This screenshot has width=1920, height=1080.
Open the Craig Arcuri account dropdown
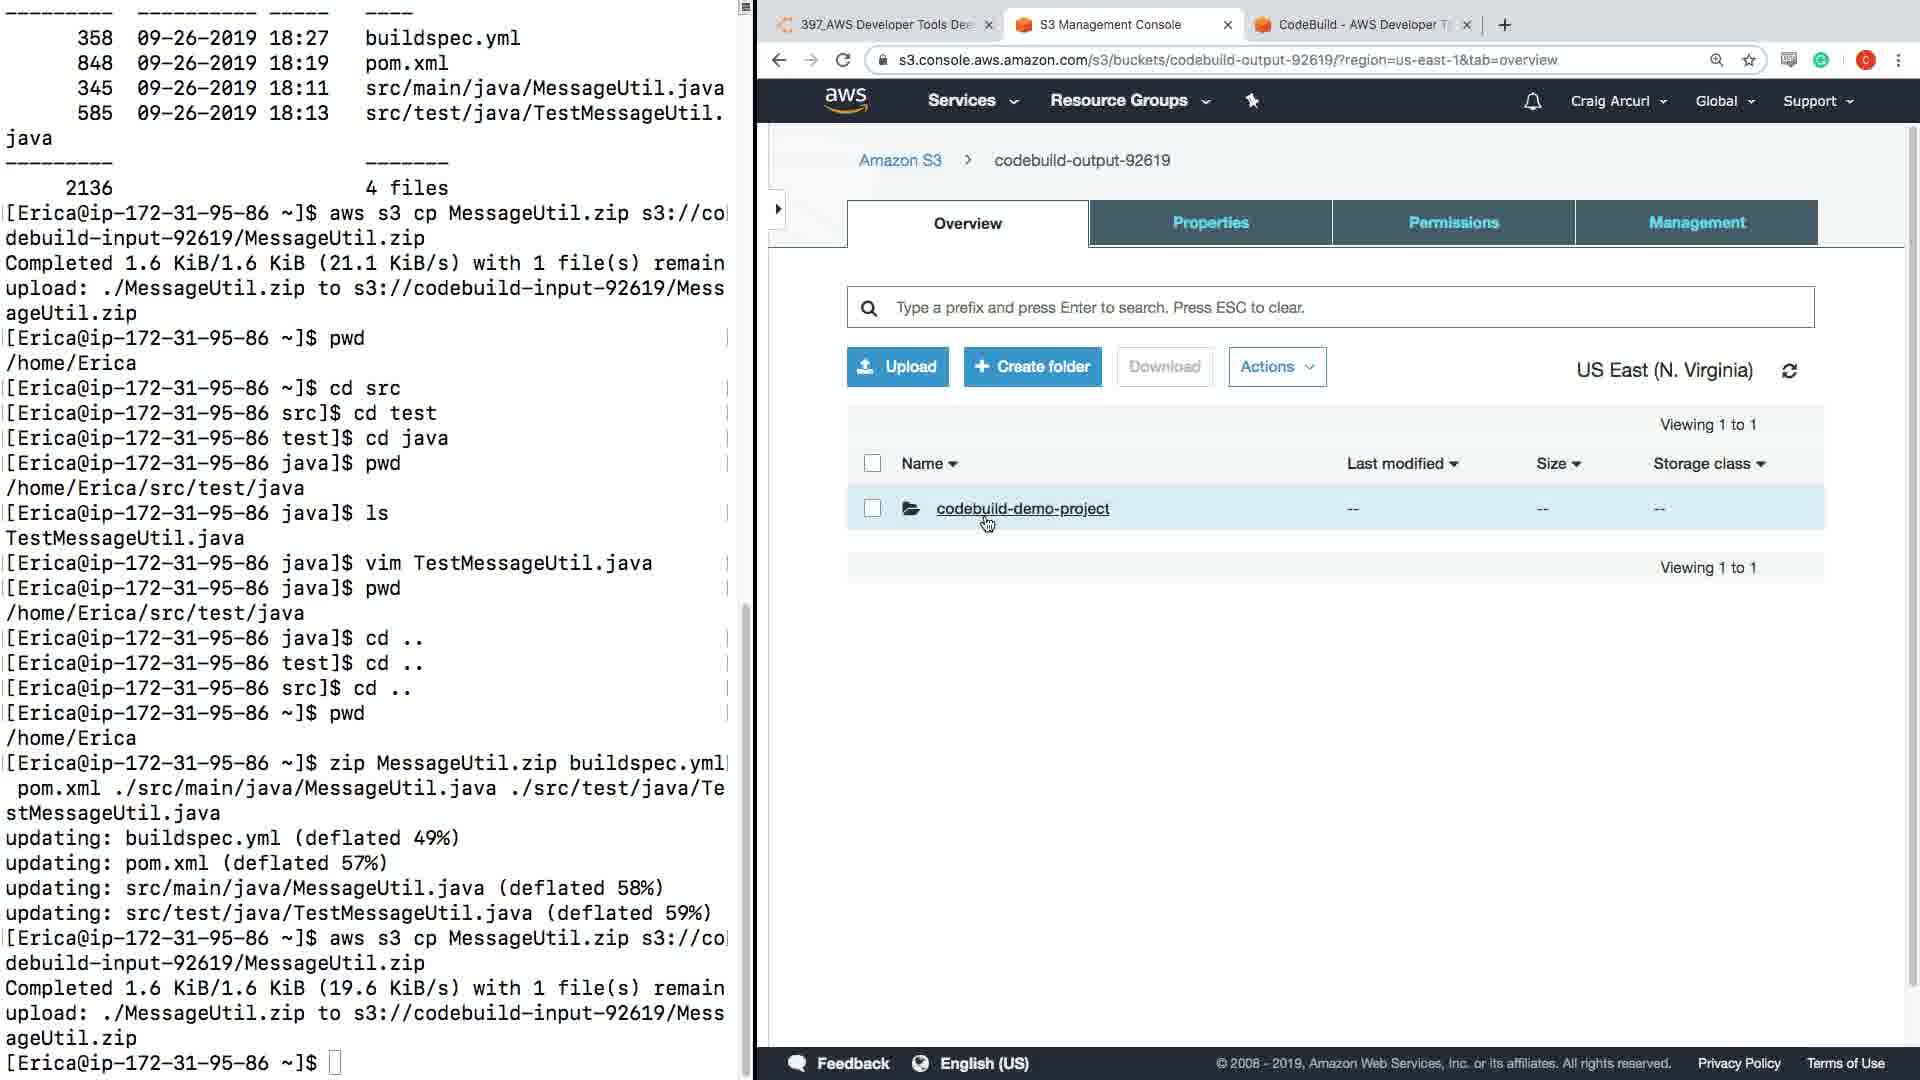pos(1618,101)
